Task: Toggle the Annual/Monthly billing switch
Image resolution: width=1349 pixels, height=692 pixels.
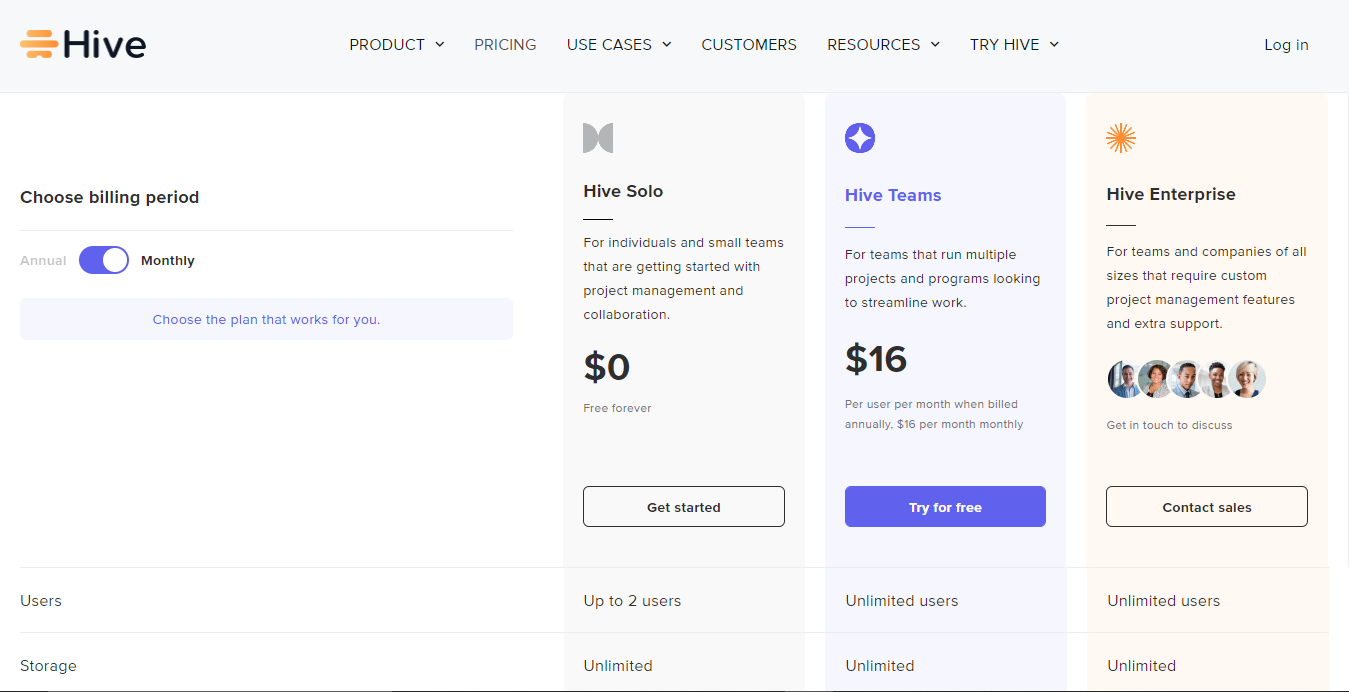Action: [x=104, y=260]
